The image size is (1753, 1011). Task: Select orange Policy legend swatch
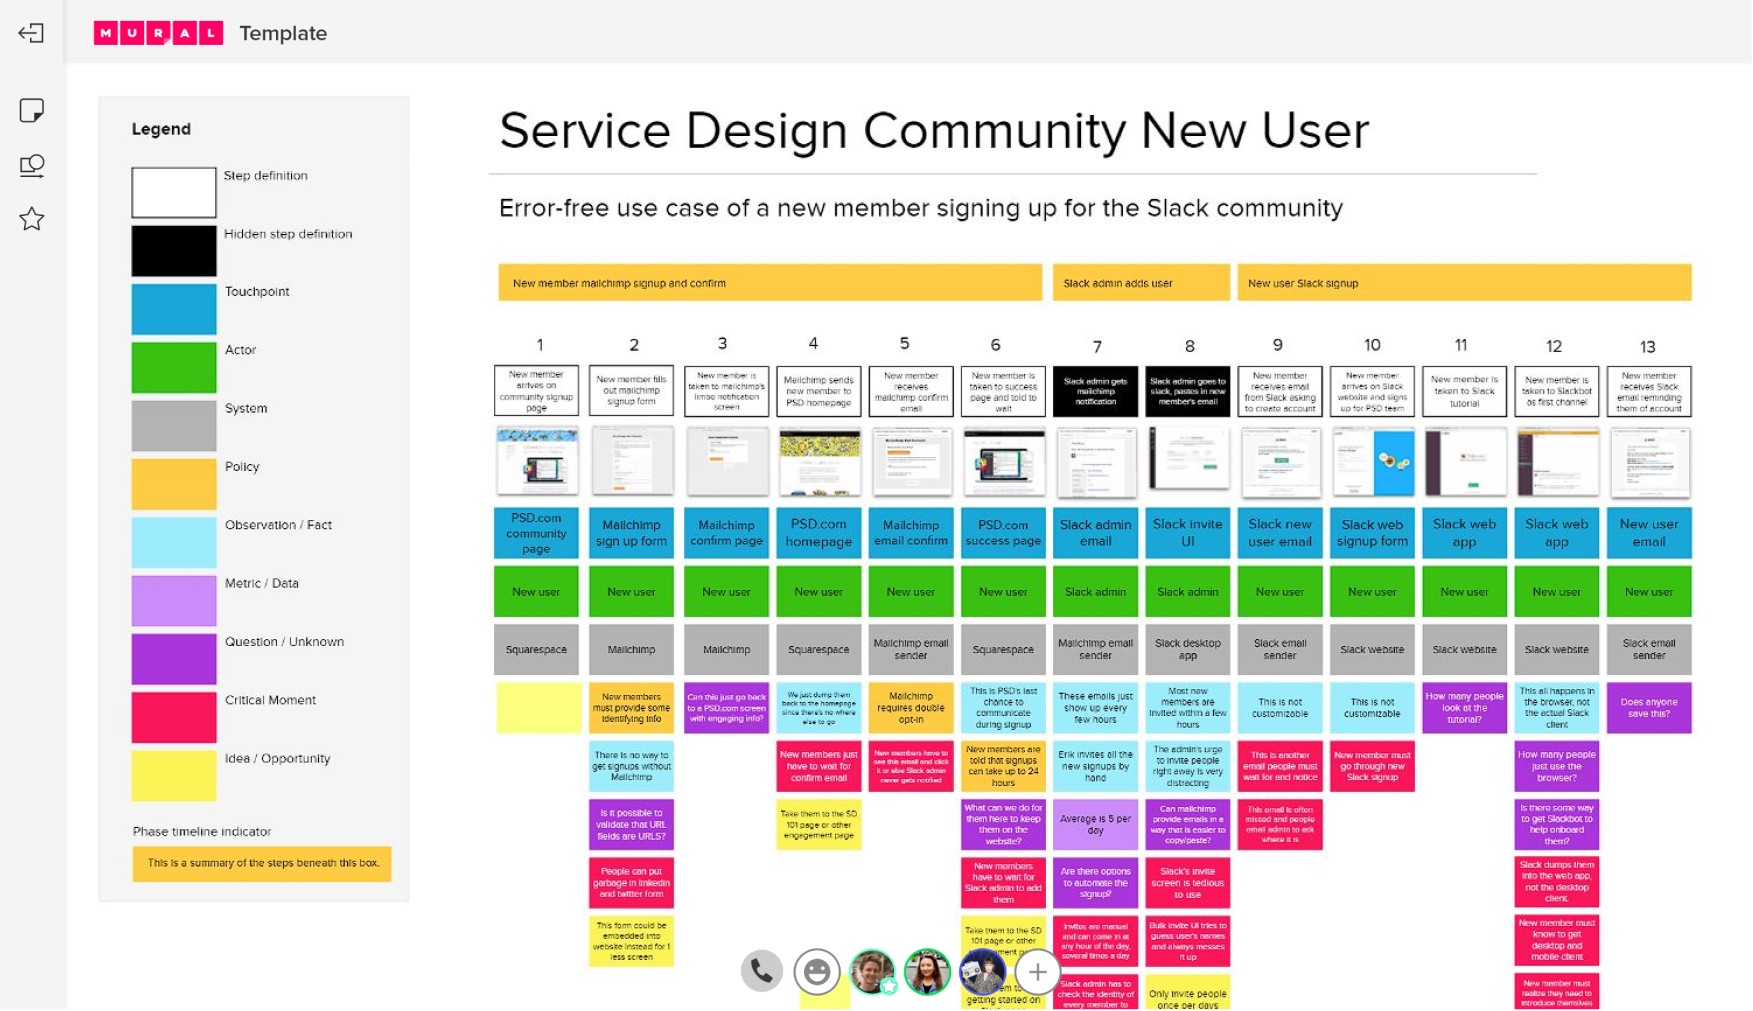(174, 484)
